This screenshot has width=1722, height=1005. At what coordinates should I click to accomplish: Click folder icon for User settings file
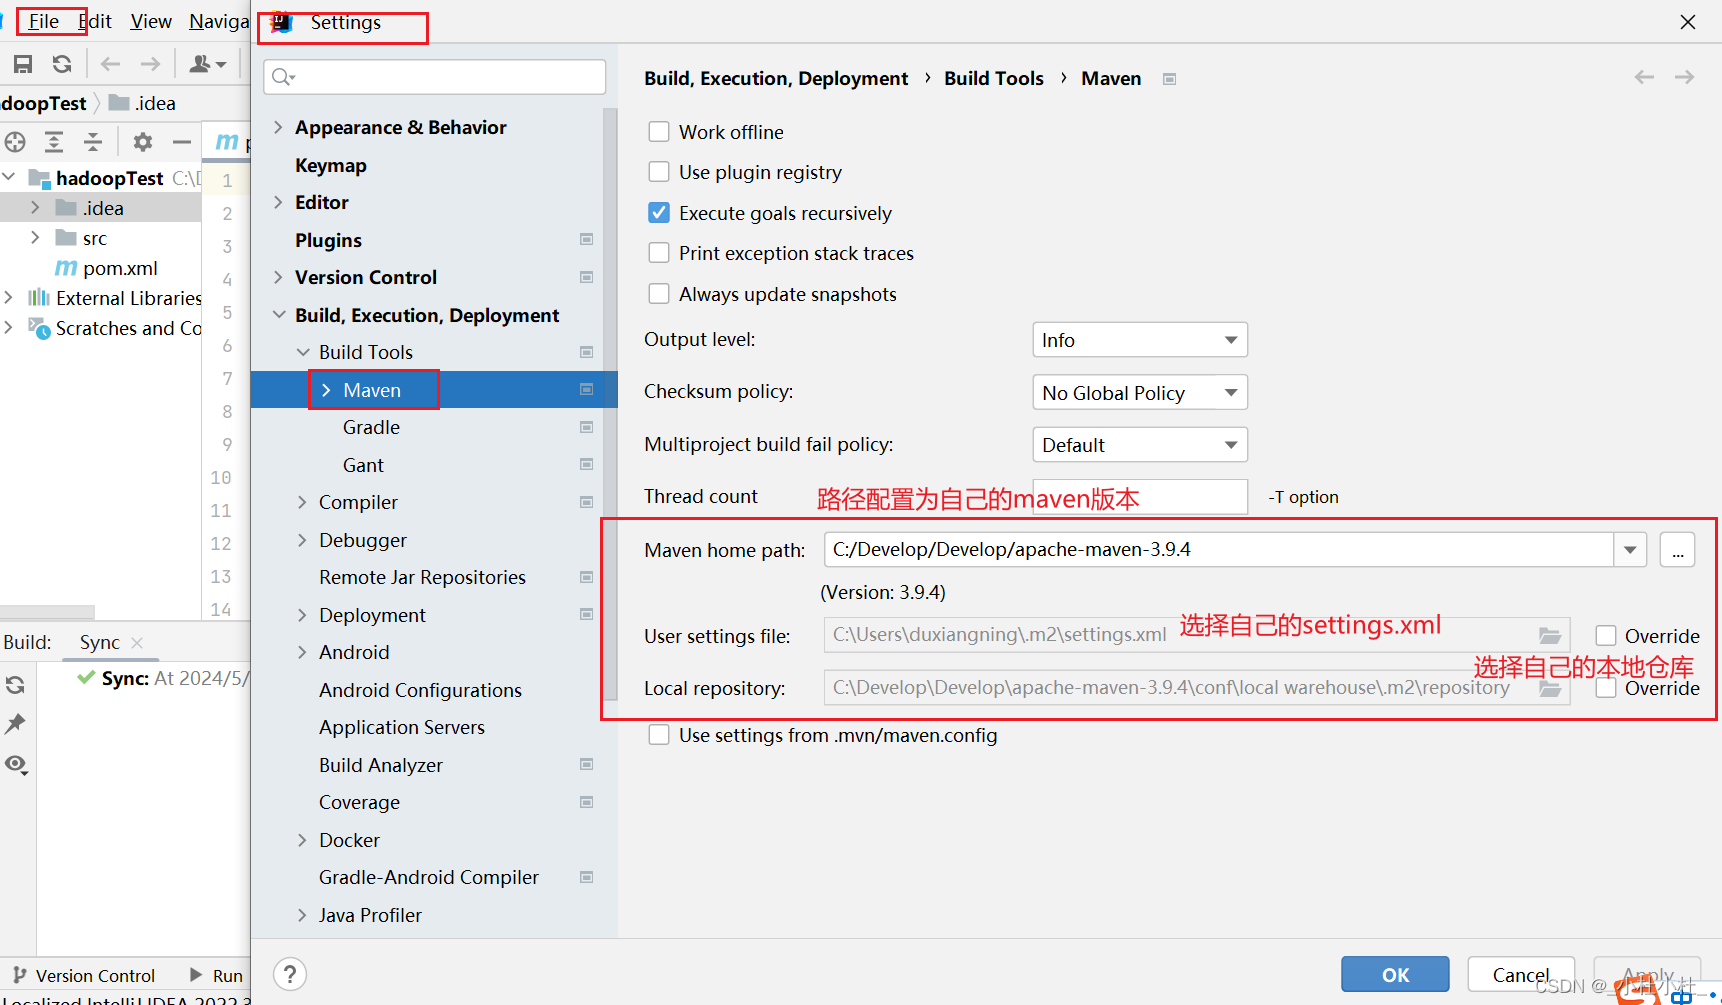[x=1550, y=636]
